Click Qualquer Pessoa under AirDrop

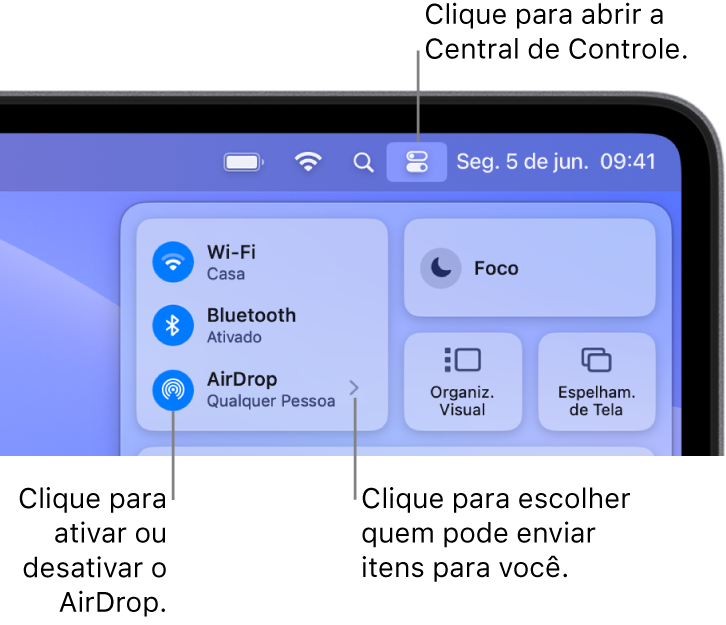click(271, 401)
